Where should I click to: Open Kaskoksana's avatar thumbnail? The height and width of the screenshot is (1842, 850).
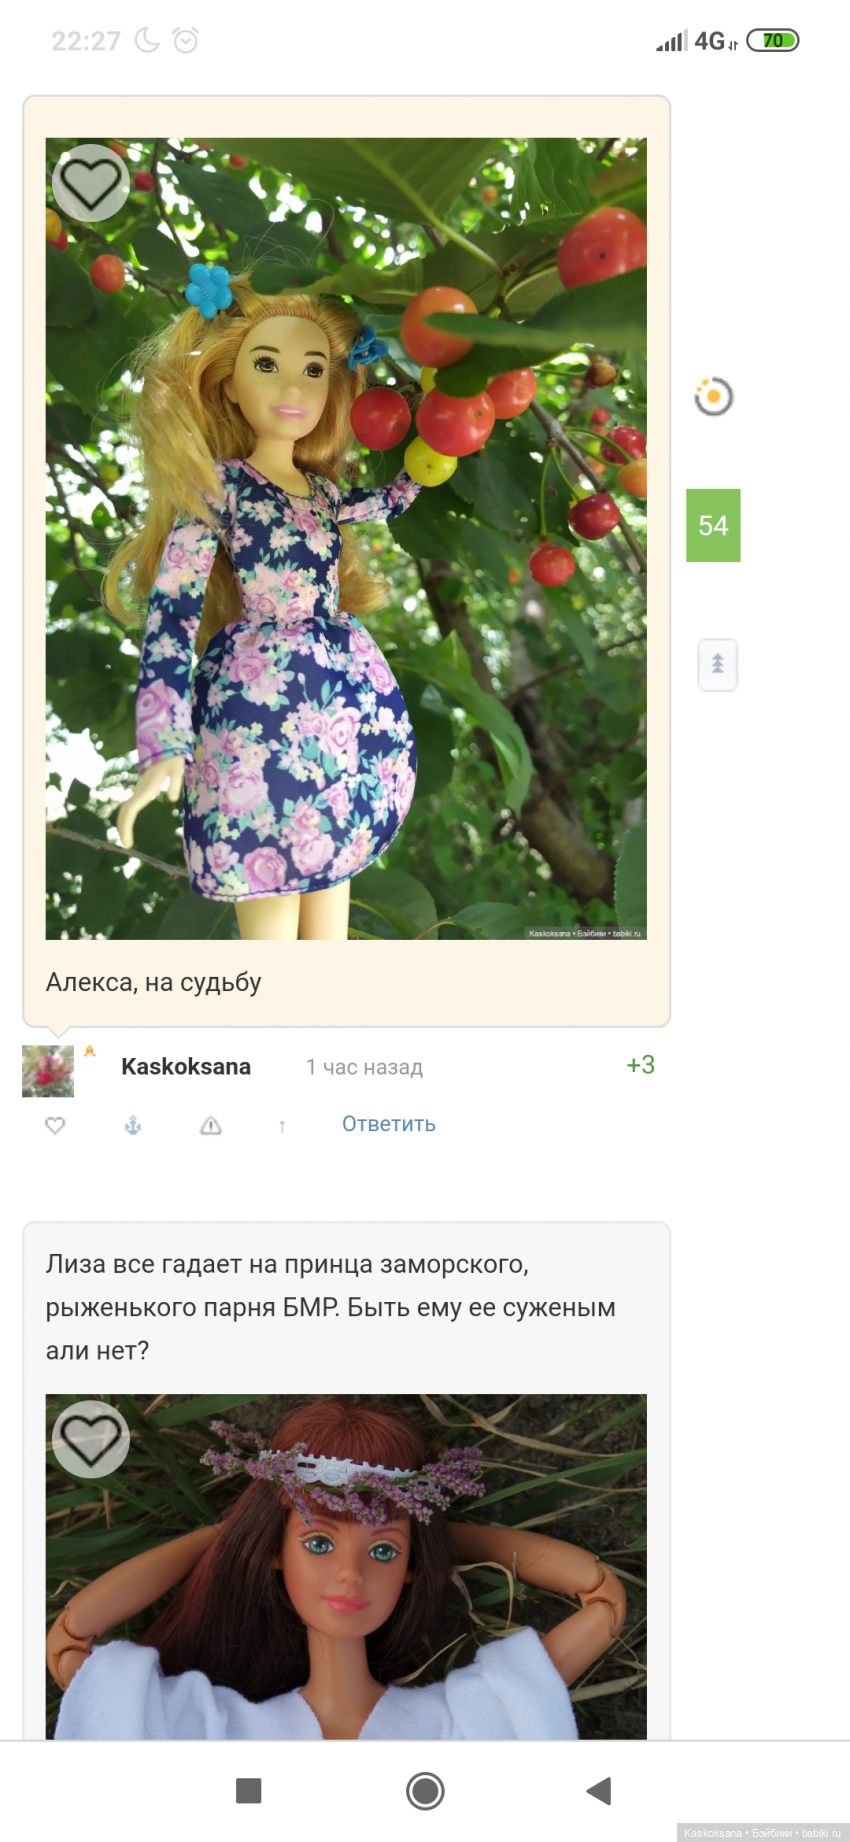pos(48,1071)
